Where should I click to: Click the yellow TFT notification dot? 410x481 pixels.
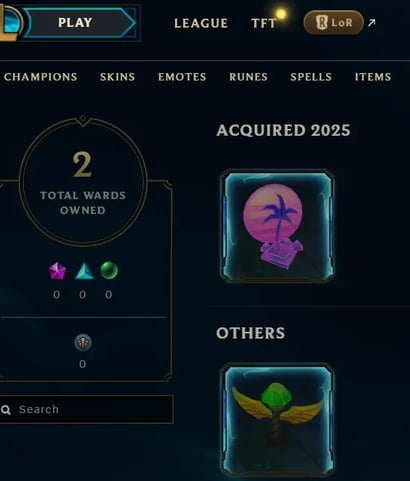pos(281,14)
